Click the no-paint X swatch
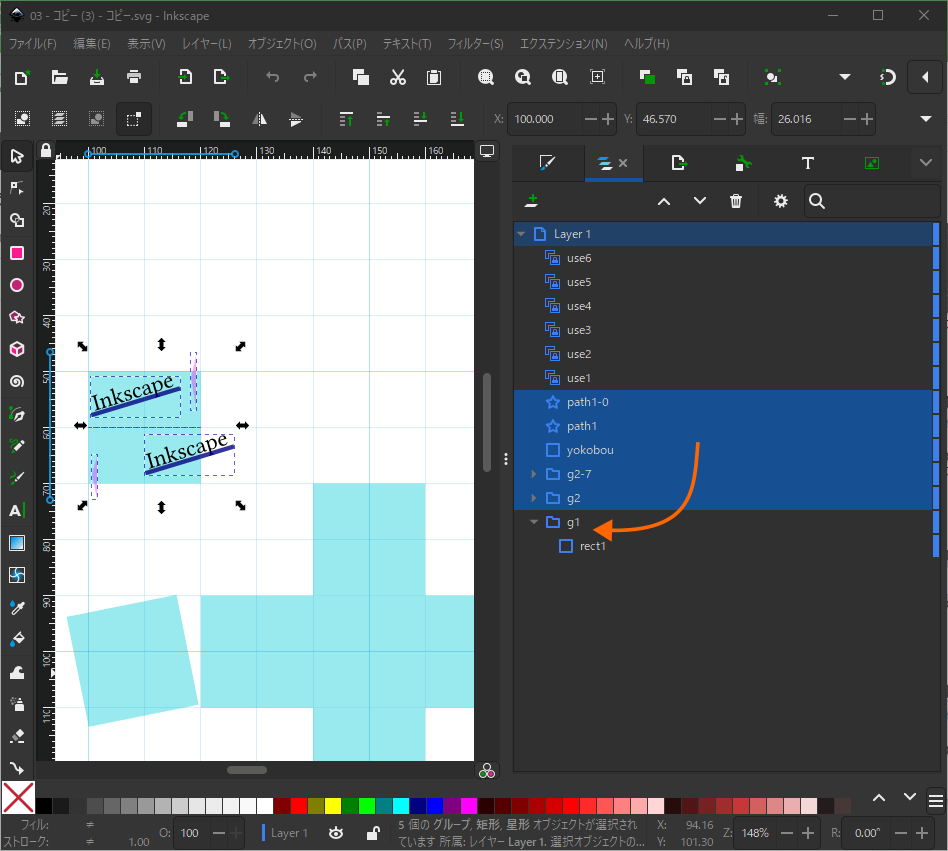This screenshot has height=851, width=948. click(18, 798)
